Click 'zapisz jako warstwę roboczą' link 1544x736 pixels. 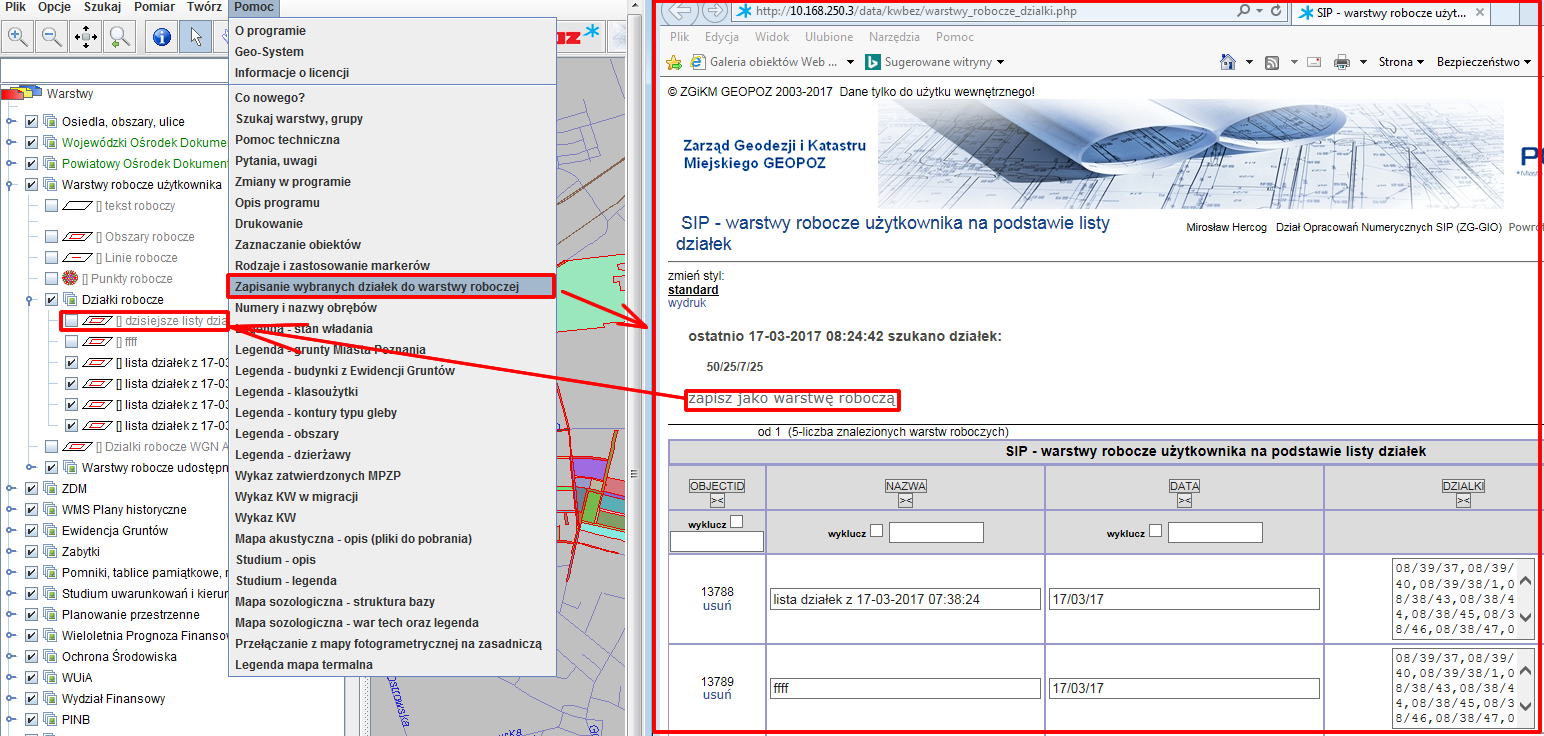click(792, 399)
